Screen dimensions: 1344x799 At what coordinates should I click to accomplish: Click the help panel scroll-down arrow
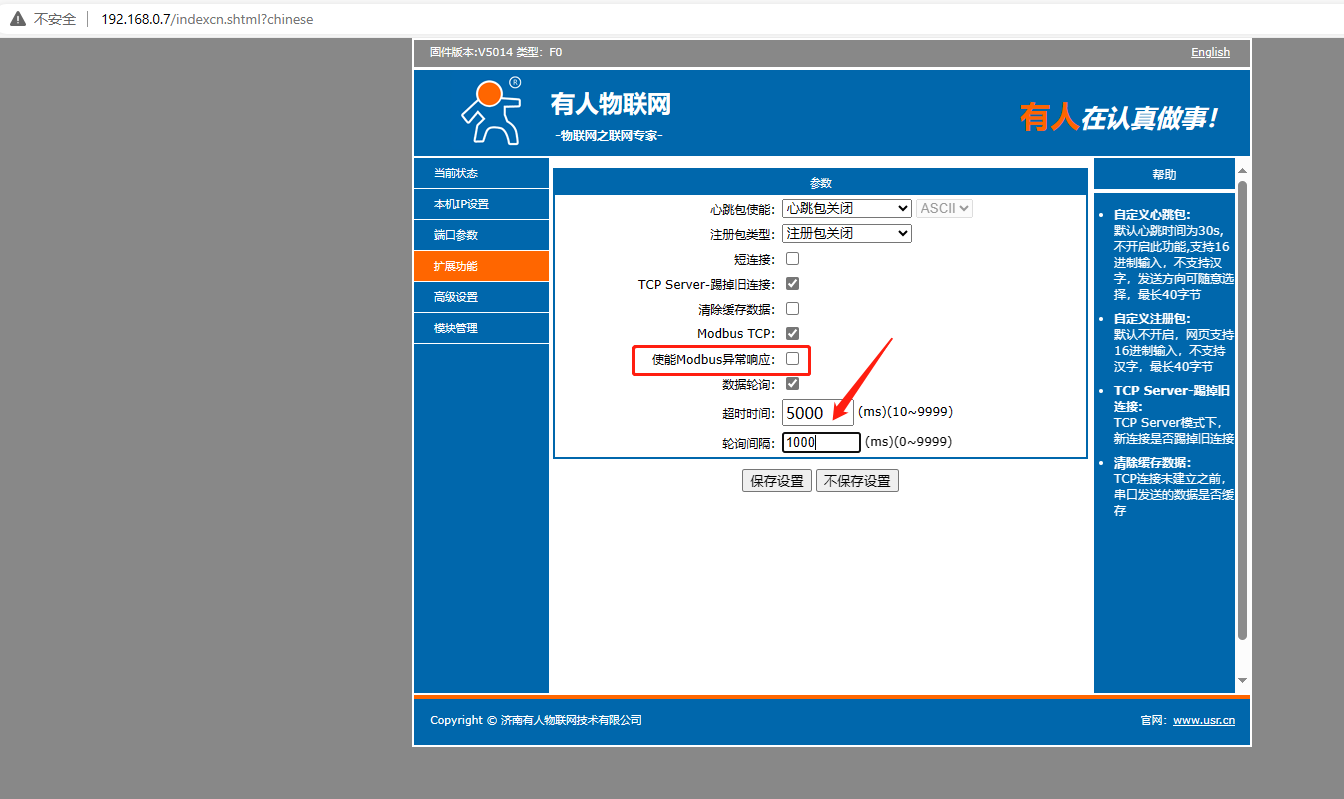click(1242, 681)
